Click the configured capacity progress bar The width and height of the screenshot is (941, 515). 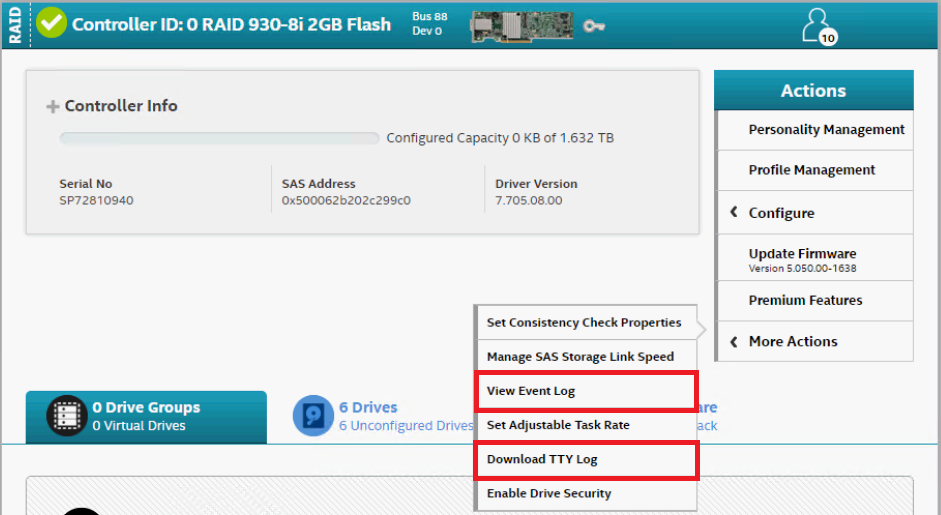219,138
